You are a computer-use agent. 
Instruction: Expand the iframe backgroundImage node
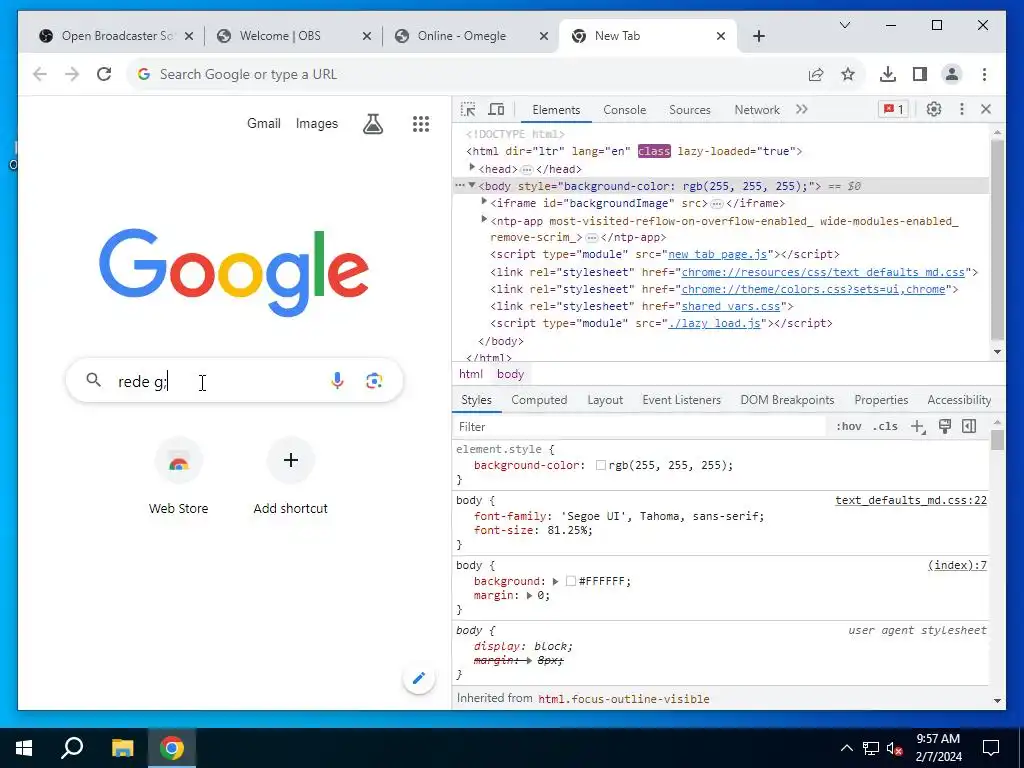pyautogui.click(x=484, y=202)
